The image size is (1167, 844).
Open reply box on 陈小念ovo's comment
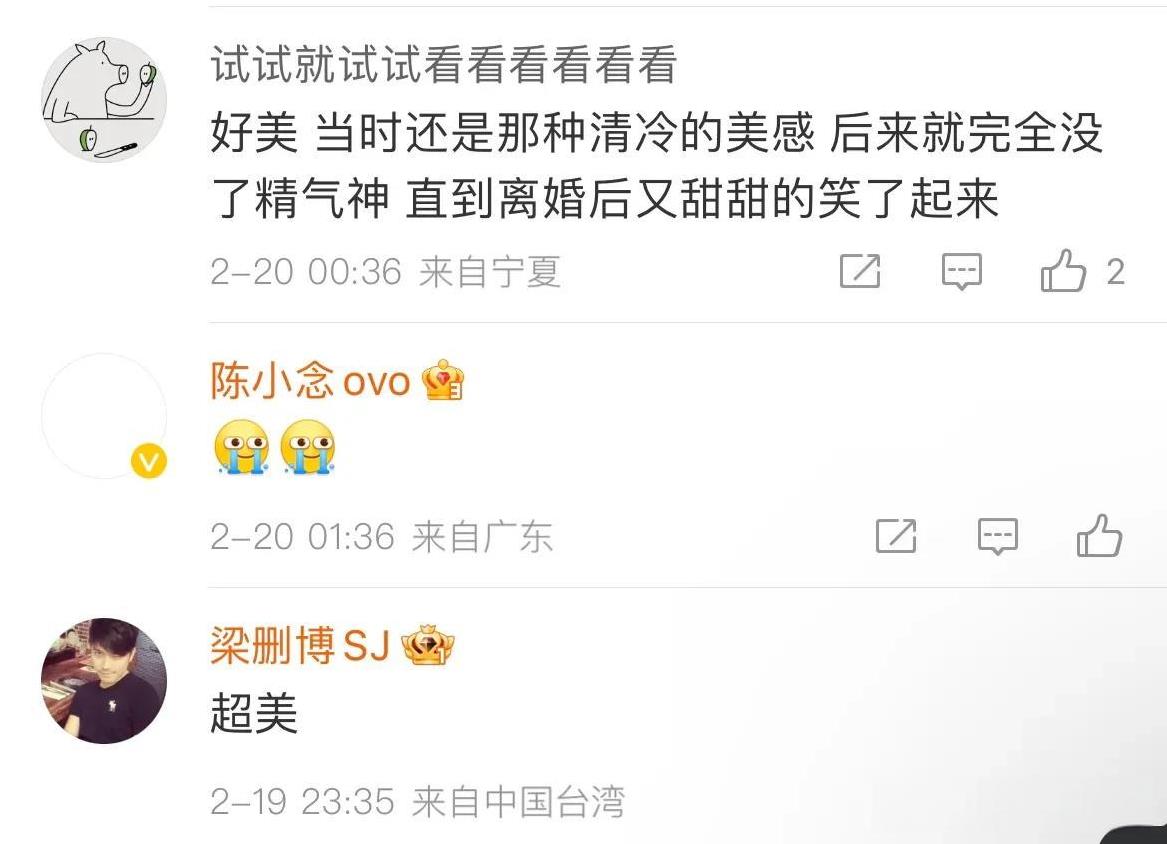pos(997,536)
